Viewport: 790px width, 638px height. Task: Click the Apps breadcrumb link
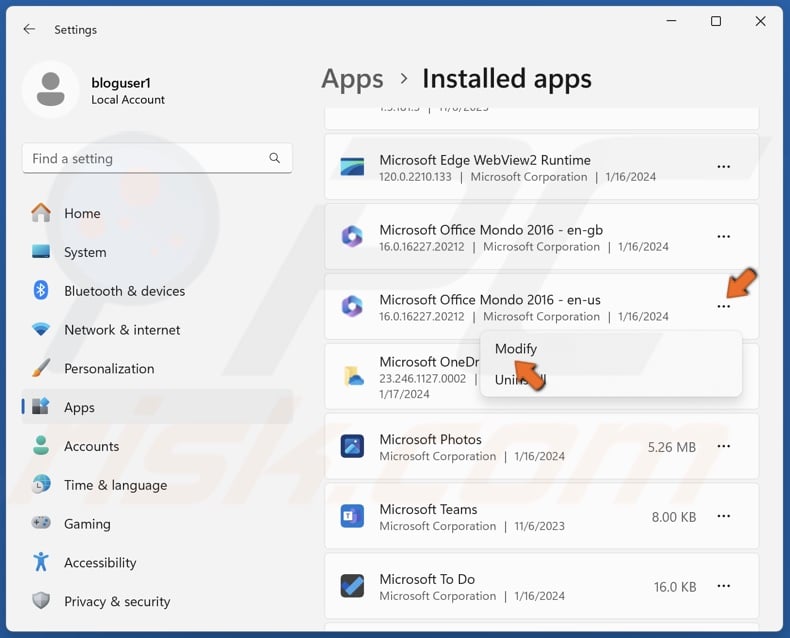click(352, 79)
